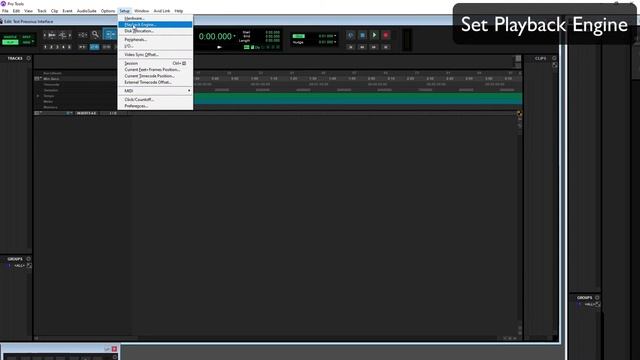Image resolution: width=640 pixels, height=360 pixels.
Task: Open Preferences from Setup menu
Action: point(155,106)
